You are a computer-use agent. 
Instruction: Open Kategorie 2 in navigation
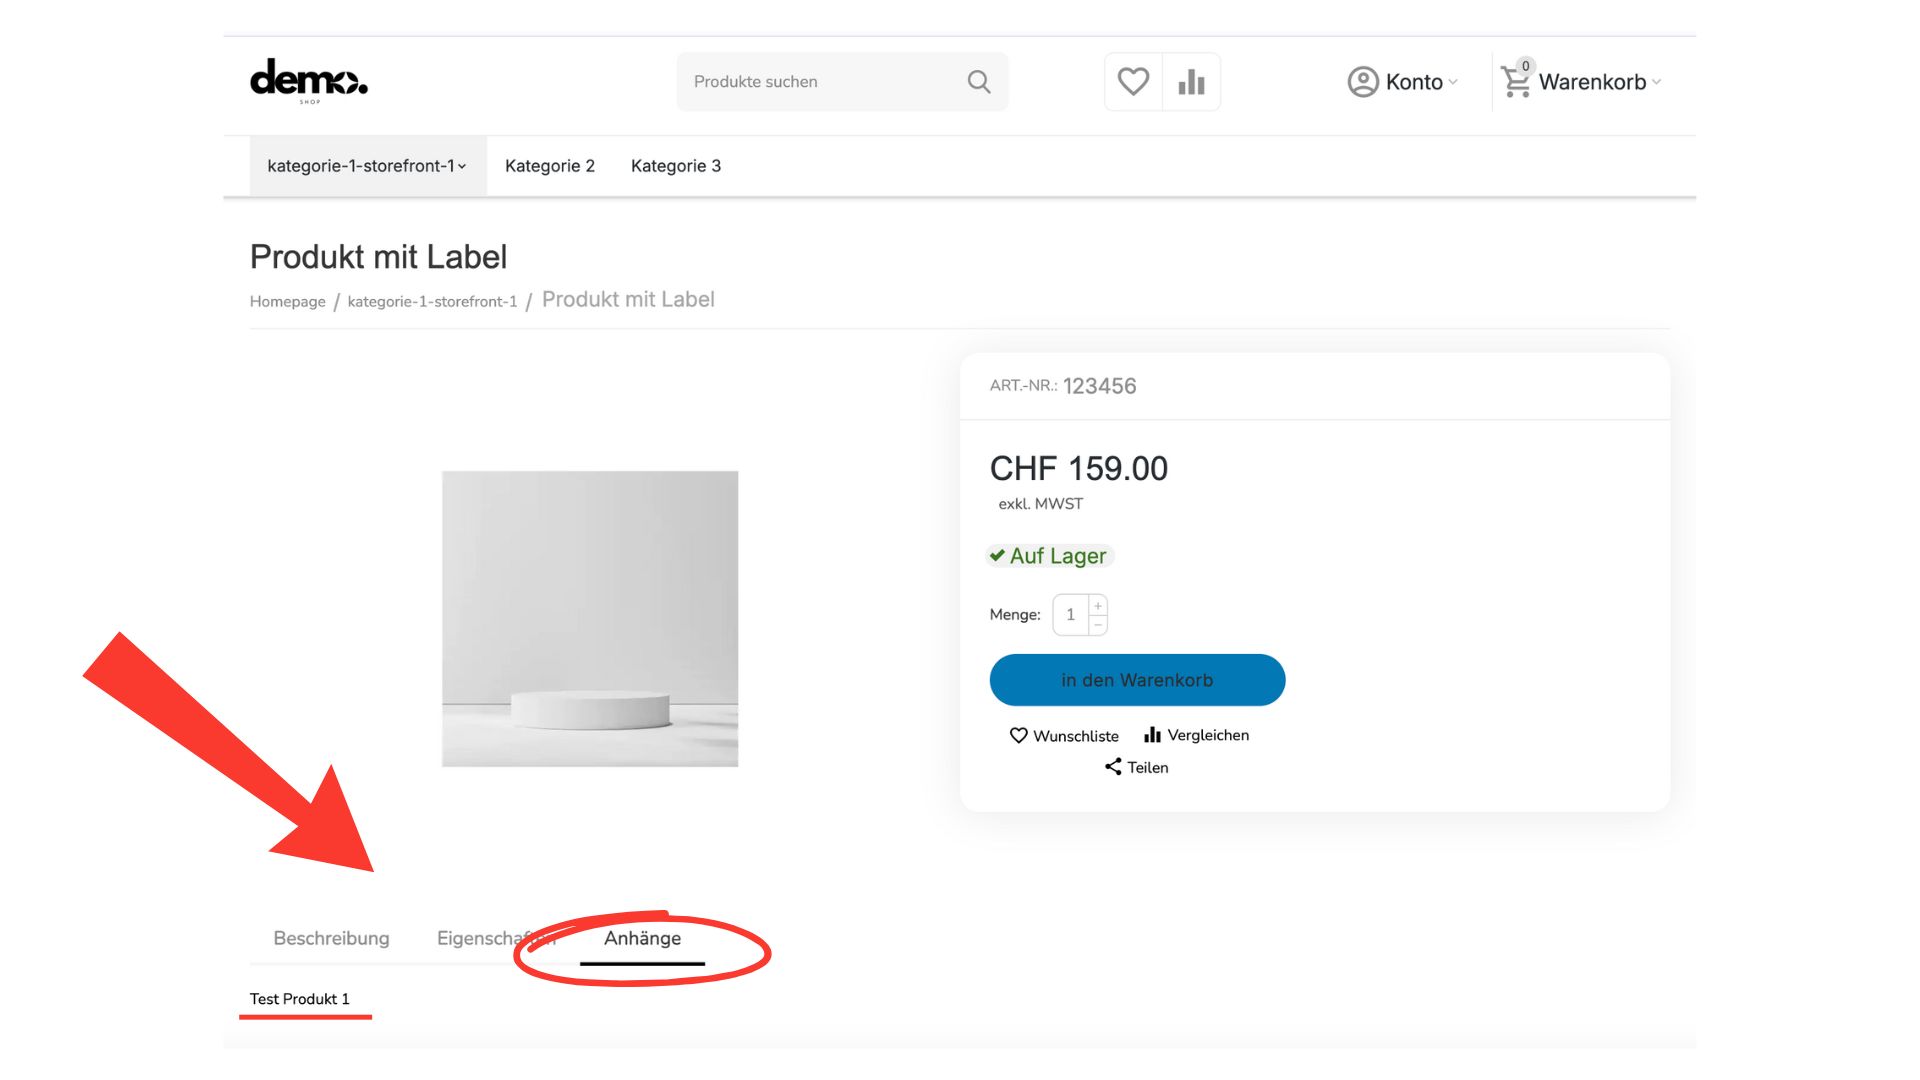550,166
